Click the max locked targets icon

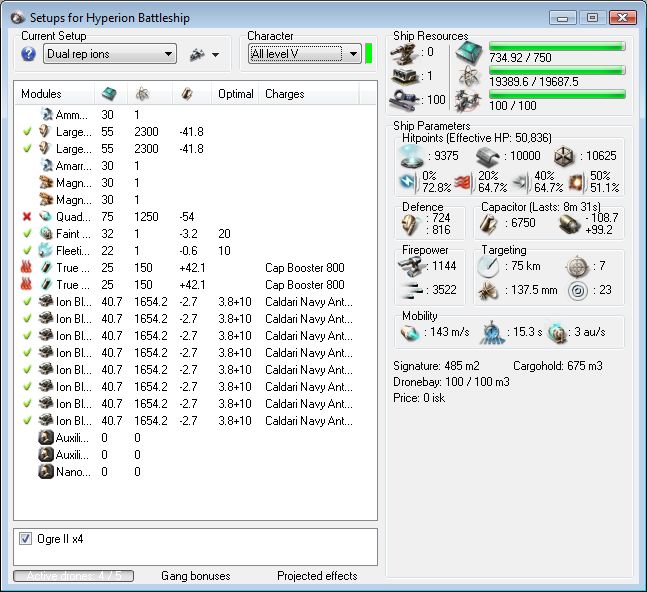577,267
